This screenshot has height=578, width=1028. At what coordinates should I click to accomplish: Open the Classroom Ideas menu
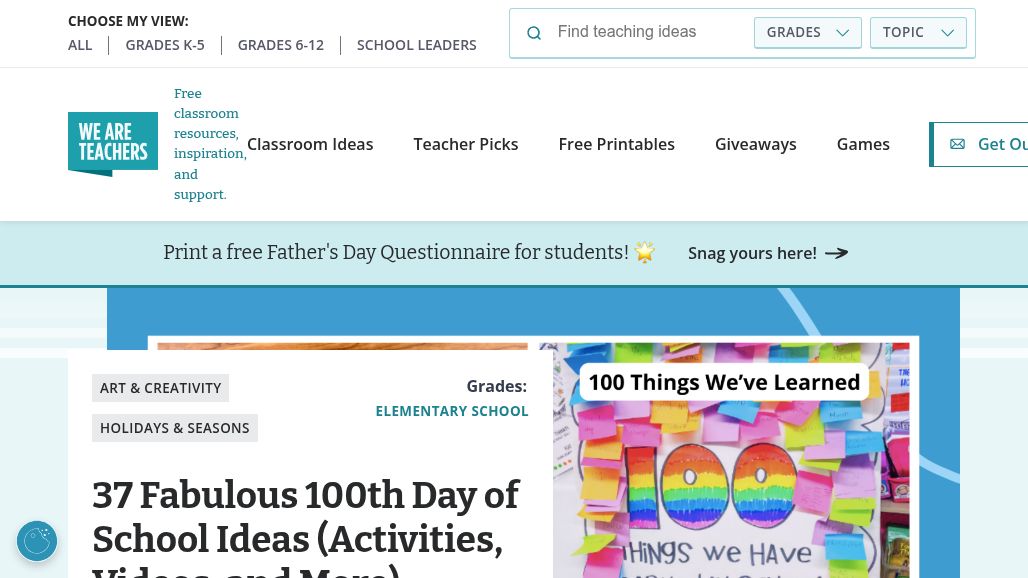310,144
